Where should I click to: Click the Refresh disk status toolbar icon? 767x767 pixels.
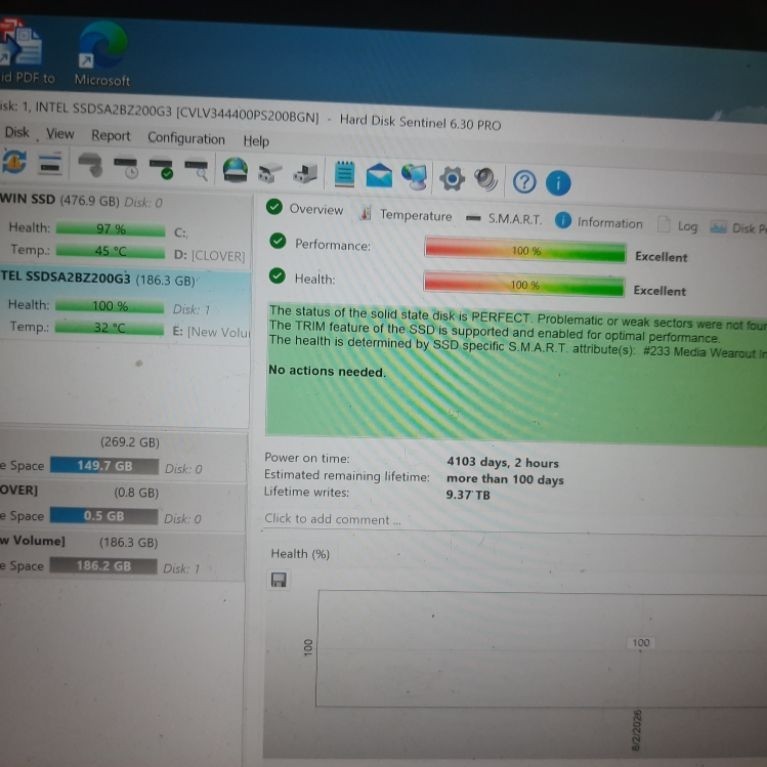(x=14, y=162)
